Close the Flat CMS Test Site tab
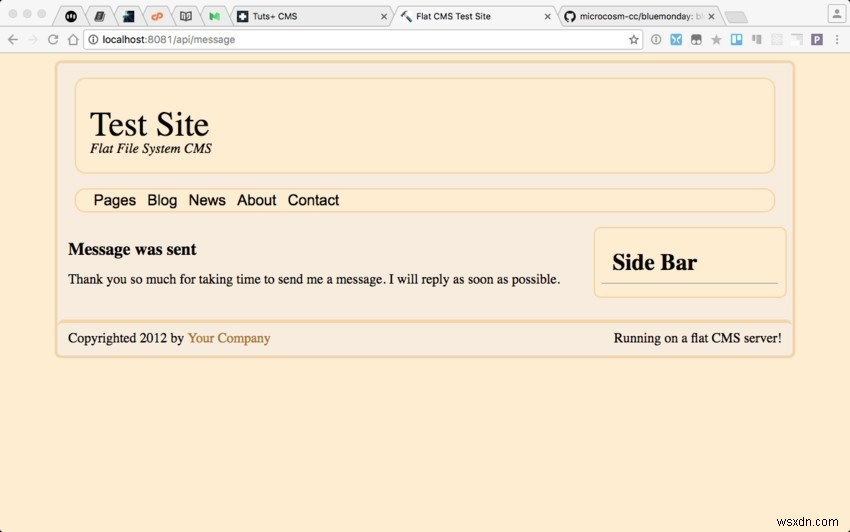This screenshot has height=532, width=850. [548, 17]
